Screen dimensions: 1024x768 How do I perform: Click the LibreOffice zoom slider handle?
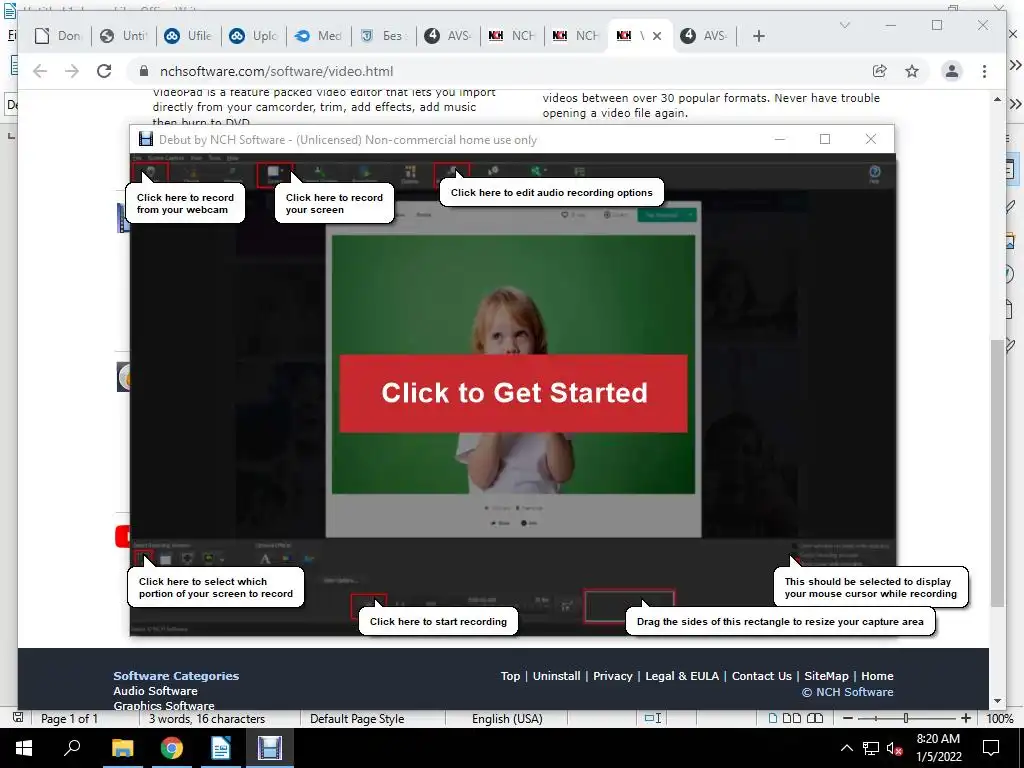point(906,718)
